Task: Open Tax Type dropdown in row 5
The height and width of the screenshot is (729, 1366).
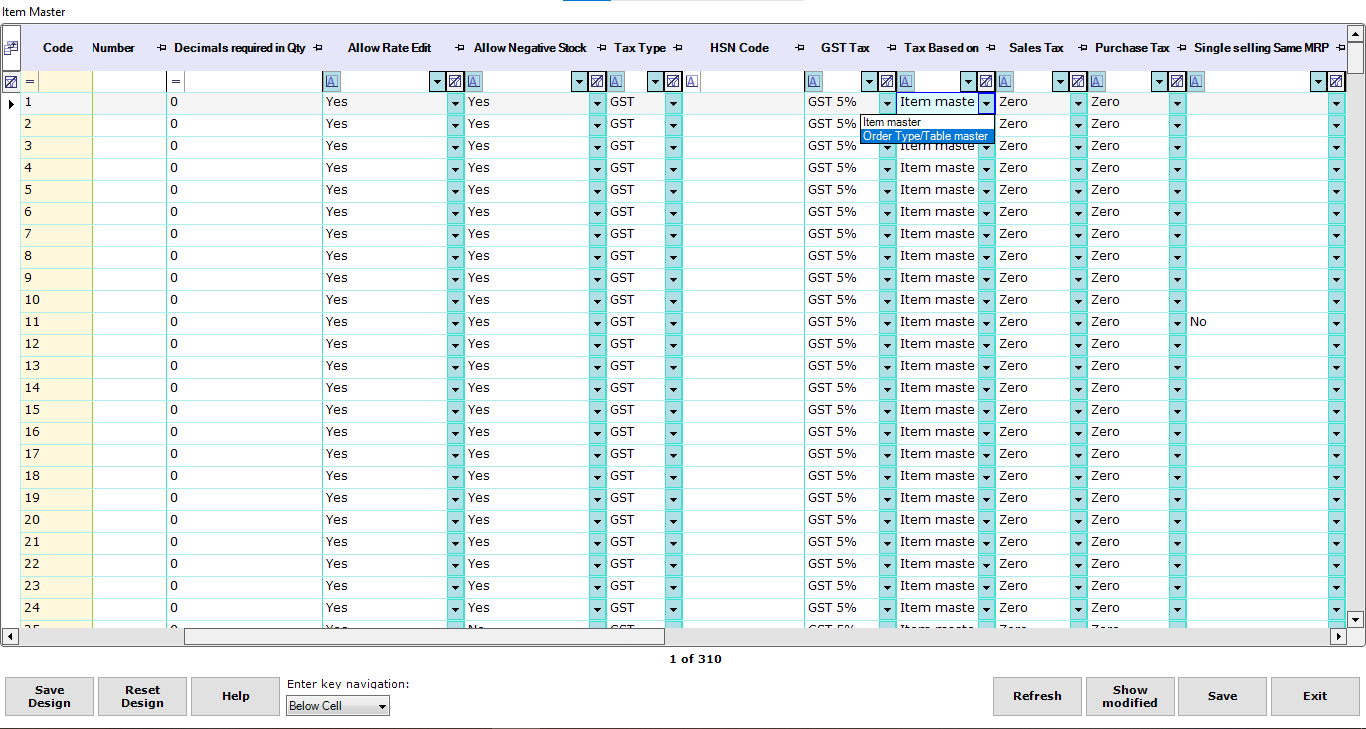Action: pos(673,190)
